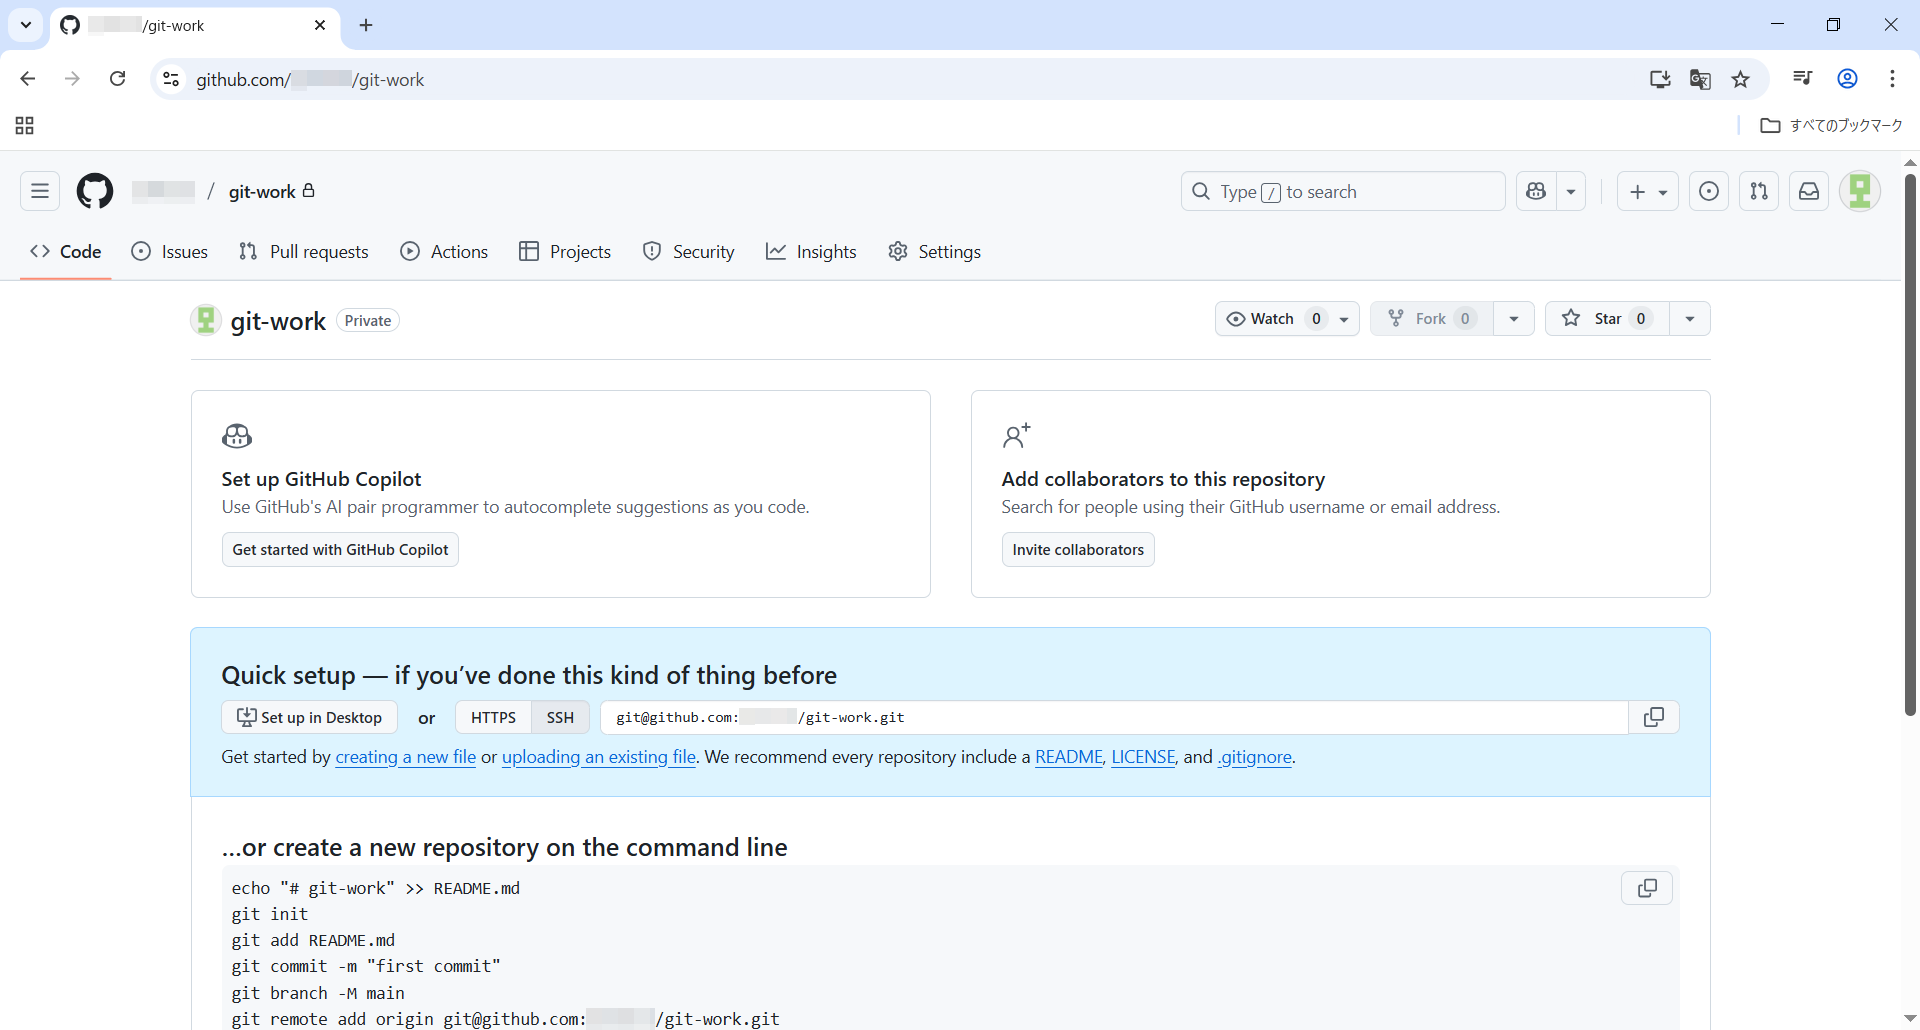
Task: Select the HTTPS URL protocol
Action: [x=493, y=717]
